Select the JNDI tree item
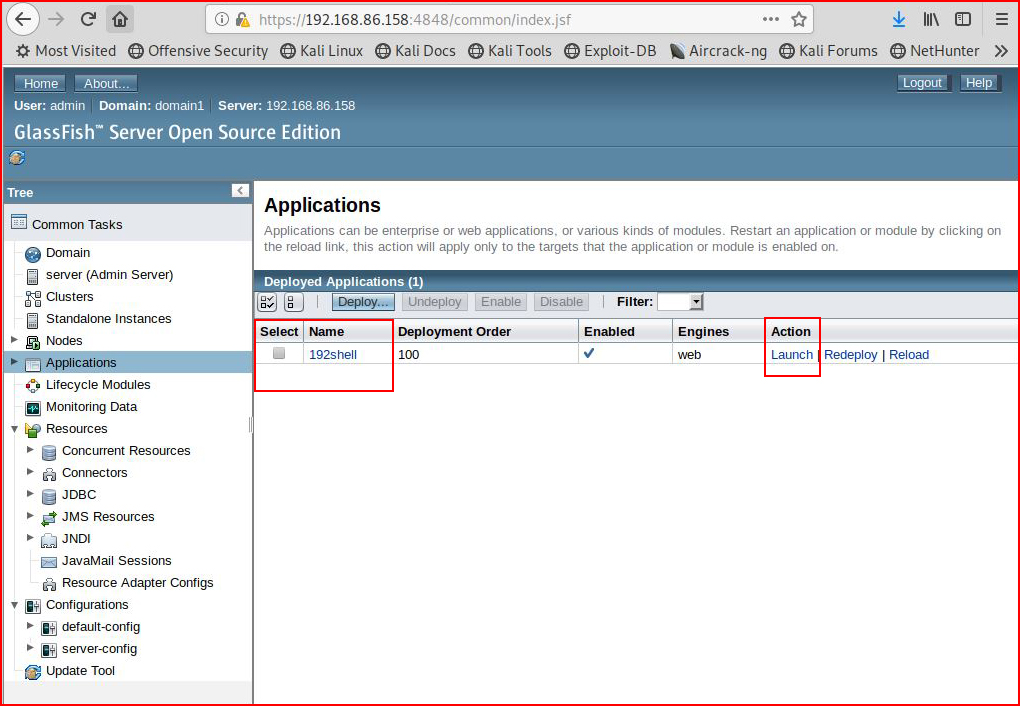1020x706 pixels. pyautogui.click(x=76, y=539)
